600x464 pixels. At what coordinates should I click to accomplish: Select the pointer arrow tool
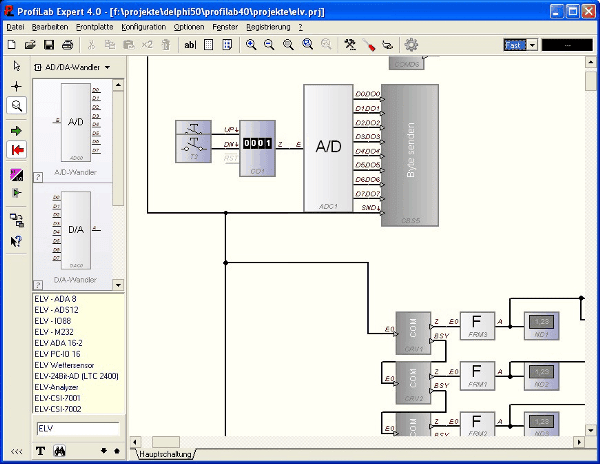point(16,66)
